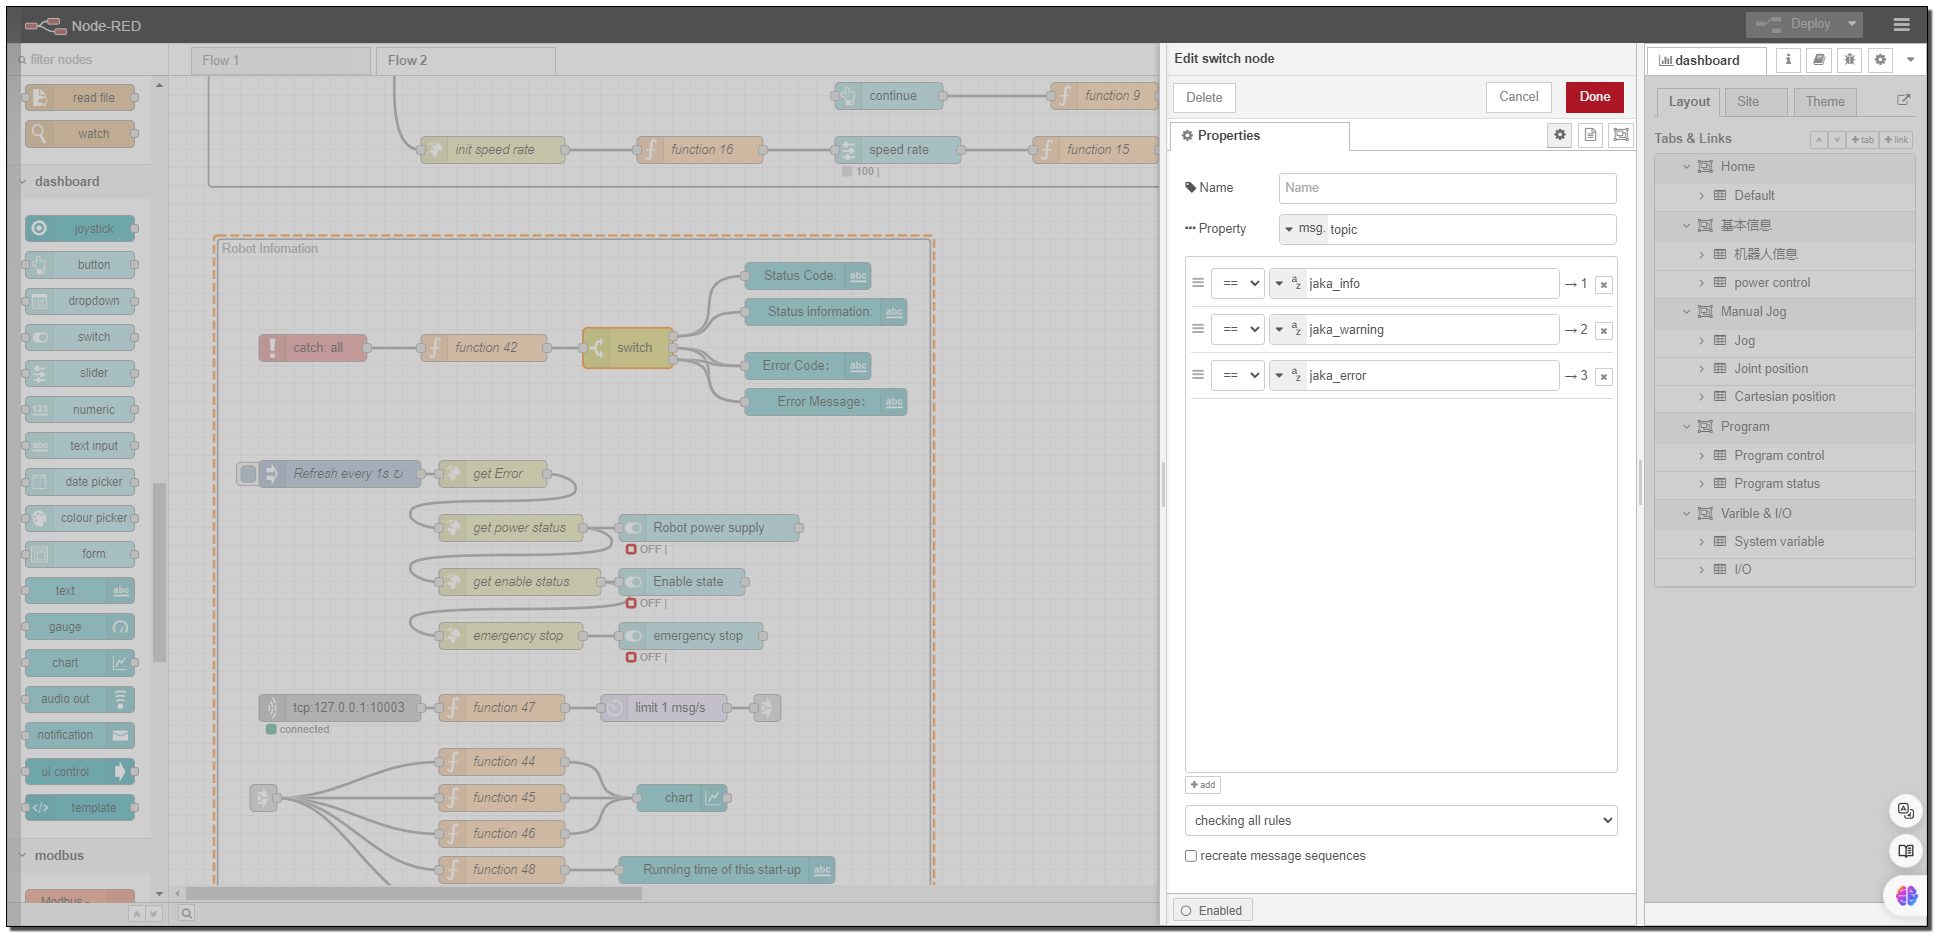Click the workspace horizontal scrollbar
The image size is (1935, 934).
pos(413,894)
